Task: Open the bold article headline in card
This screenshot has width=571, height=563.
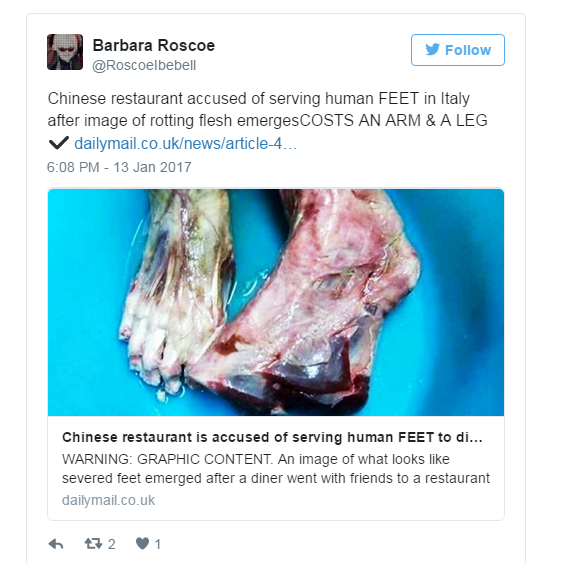Action: pyautogui.click(x=272, y=437)
